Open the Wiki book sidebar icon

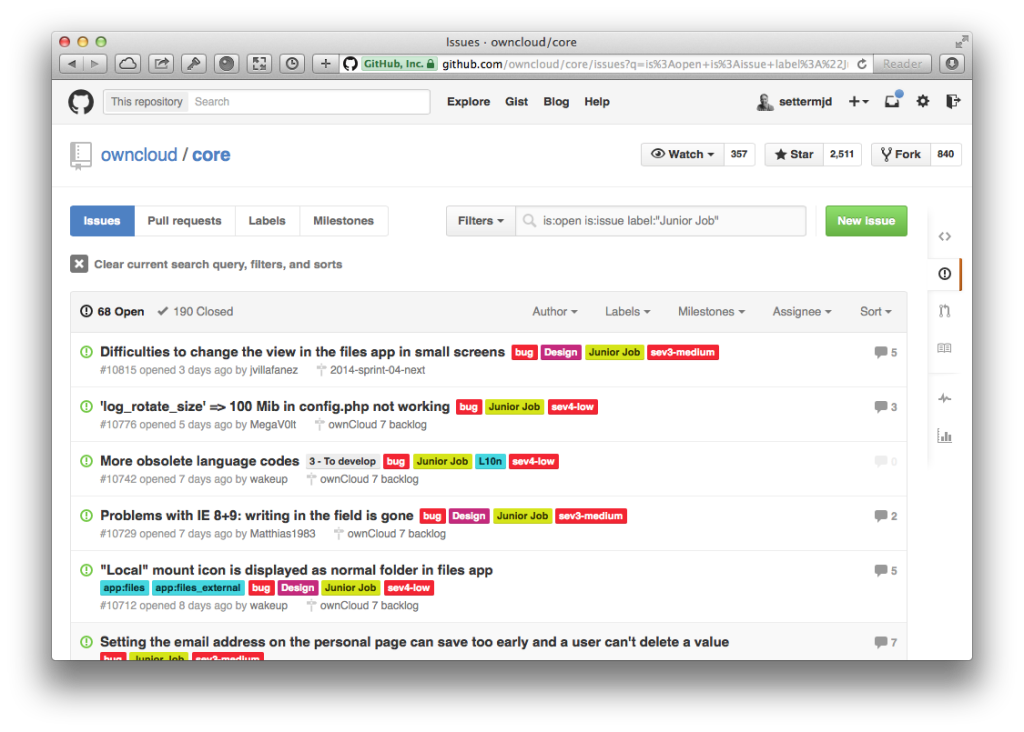pos(944,348)
